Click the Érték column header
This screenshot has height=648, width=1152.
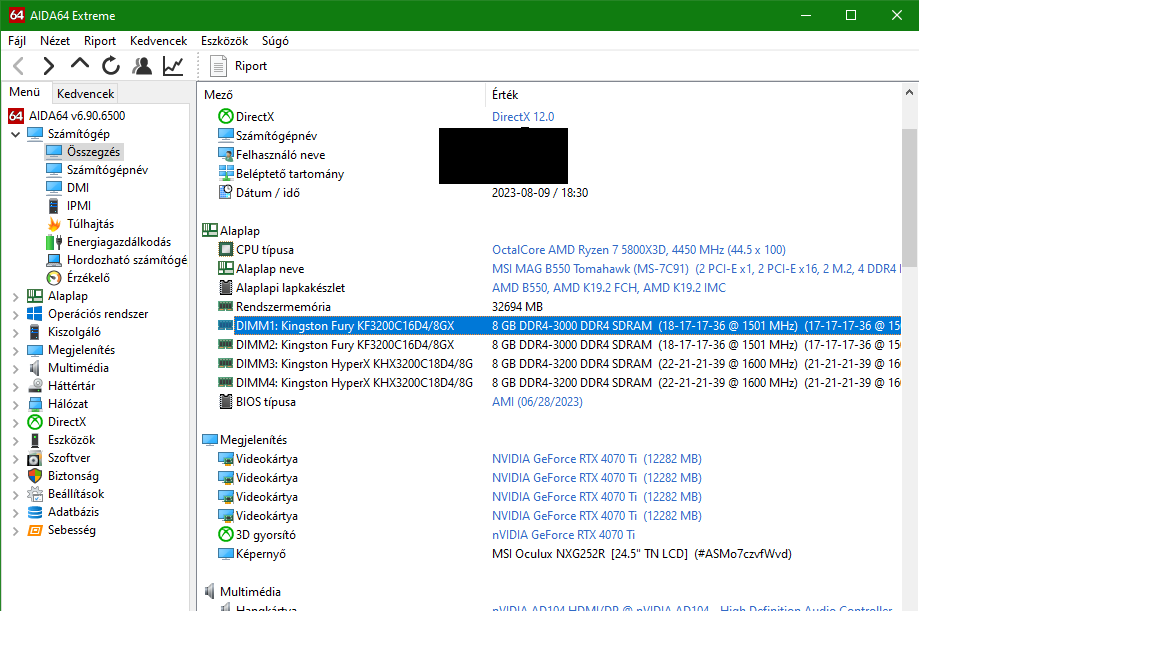[x=693, y=95]
